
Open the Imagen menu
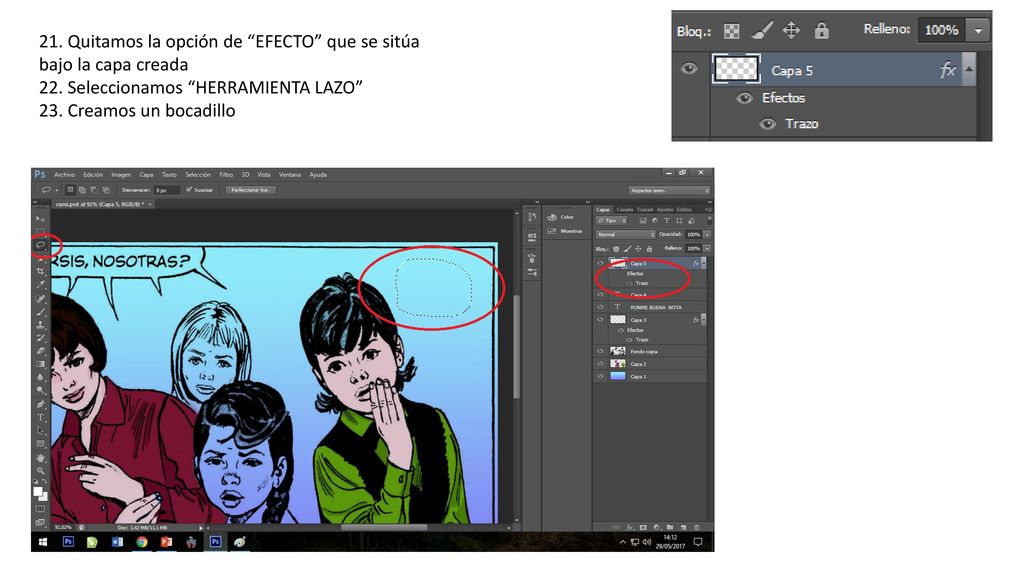(121, 175)
